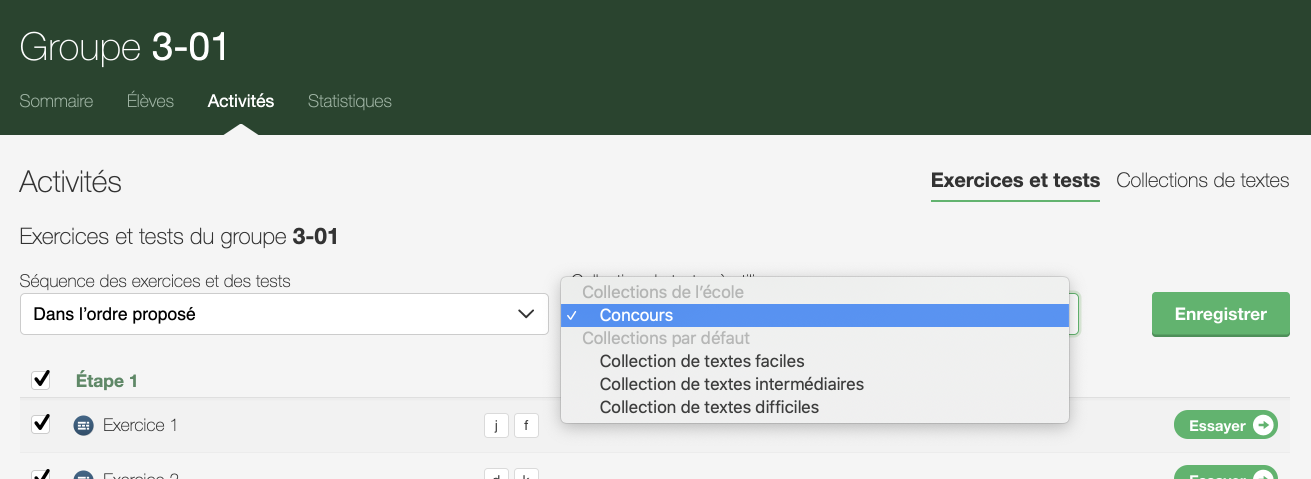Pick 'Collection de textes difficiles' option
Viewport: 1311px width, 479px height.
(709, 407)
